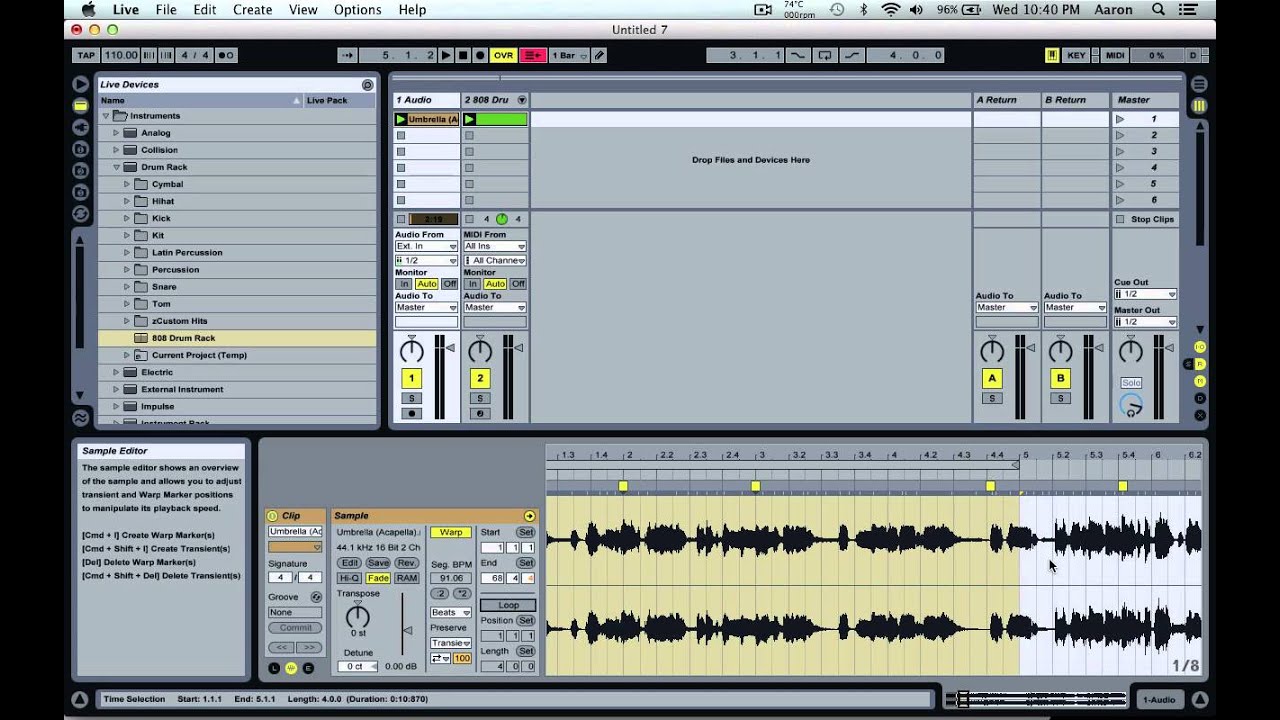Viewport: 1280px width, 720px height.
Task: Arm track 1 for recording
Action: click(411, 413)
